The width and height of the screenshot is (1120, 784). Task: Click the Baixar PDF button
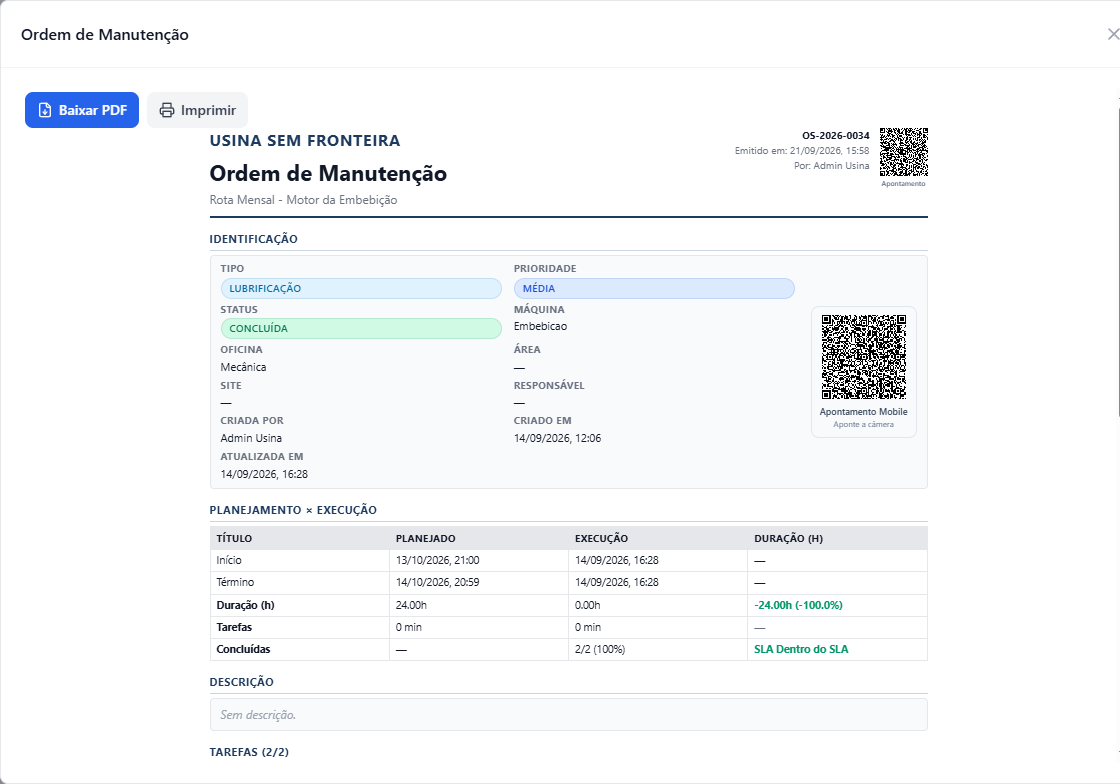(82, 110)
